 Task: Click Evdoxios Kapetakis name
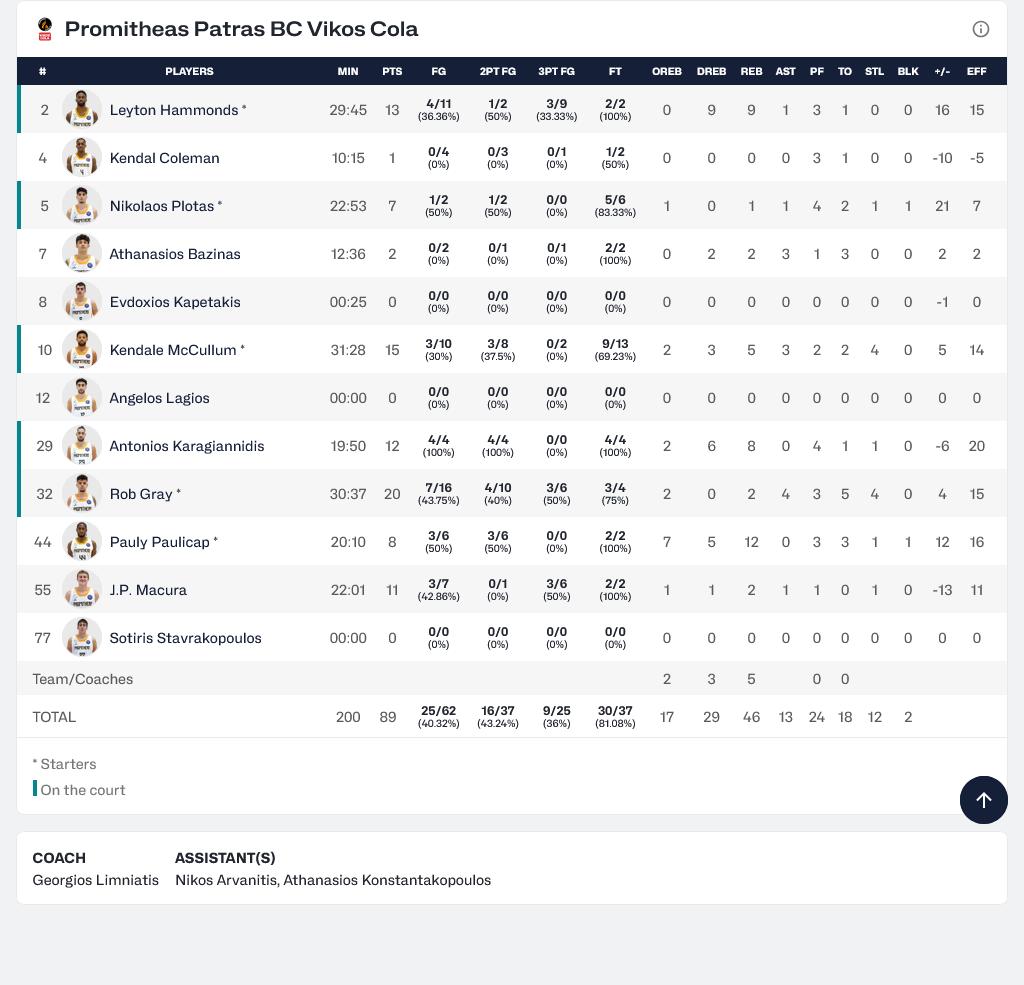[174, 302]
